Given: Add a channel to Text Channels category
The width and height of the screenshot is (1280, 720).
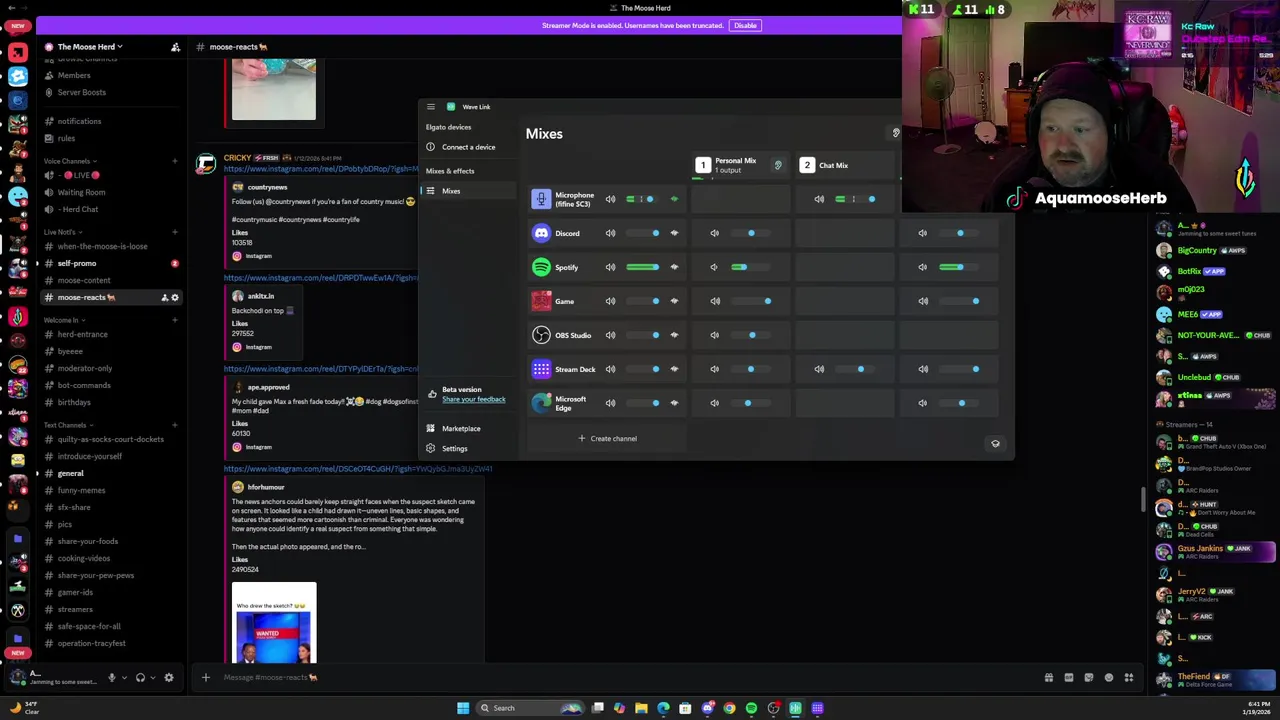Looking at the screenshot, I should click(175, 425).
